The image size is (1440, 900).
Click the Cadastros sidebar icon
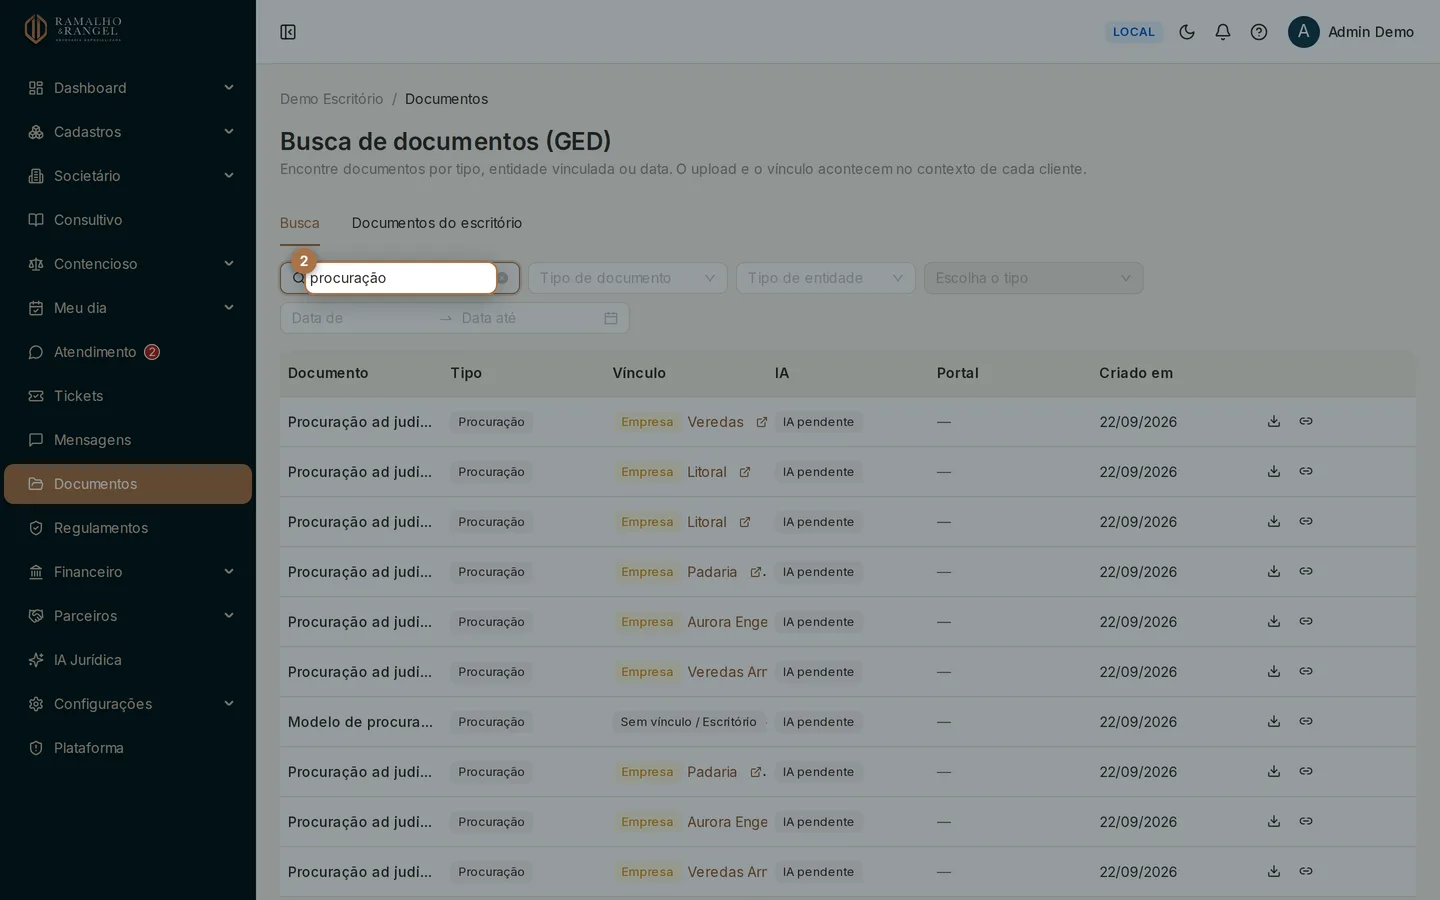(36, 132)
